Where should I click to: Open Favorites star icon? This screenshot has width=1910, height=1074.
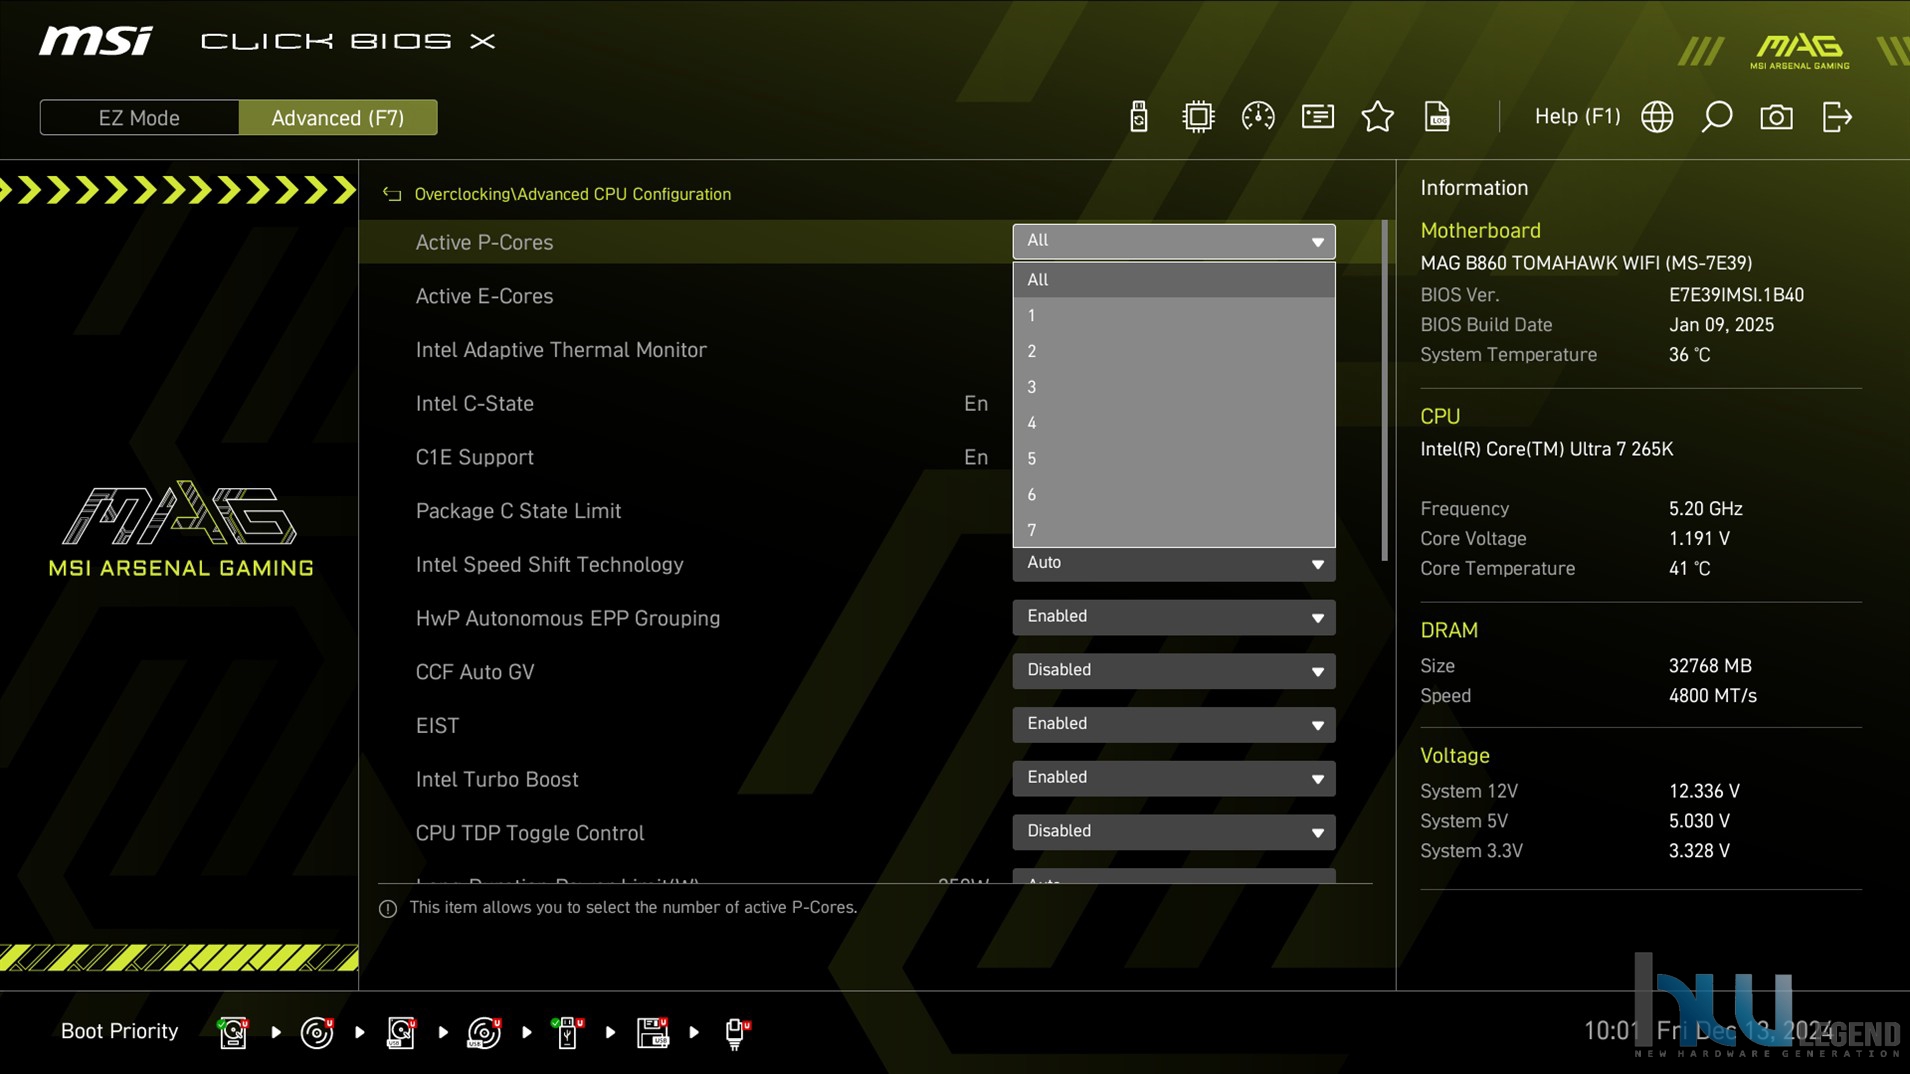pos(1377,117)
